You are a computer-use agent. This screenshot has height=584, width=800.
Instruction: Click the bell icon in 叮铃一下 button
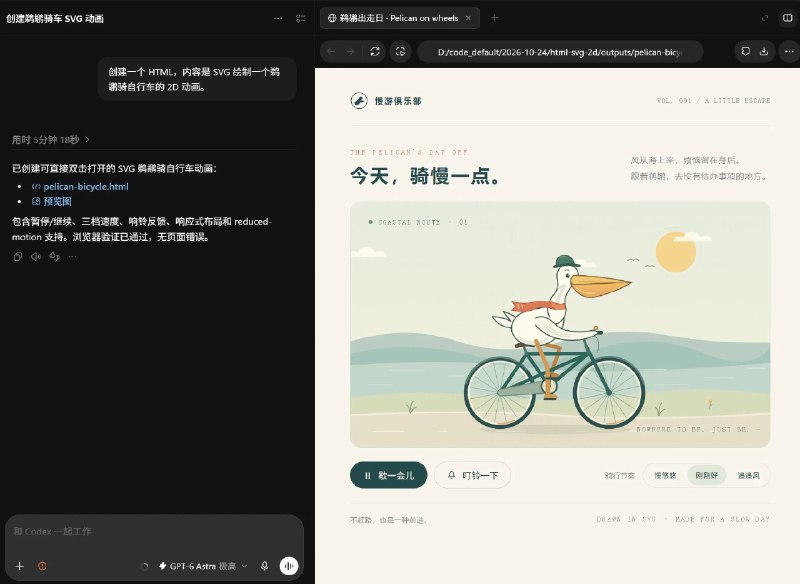[x=452, y=475]
